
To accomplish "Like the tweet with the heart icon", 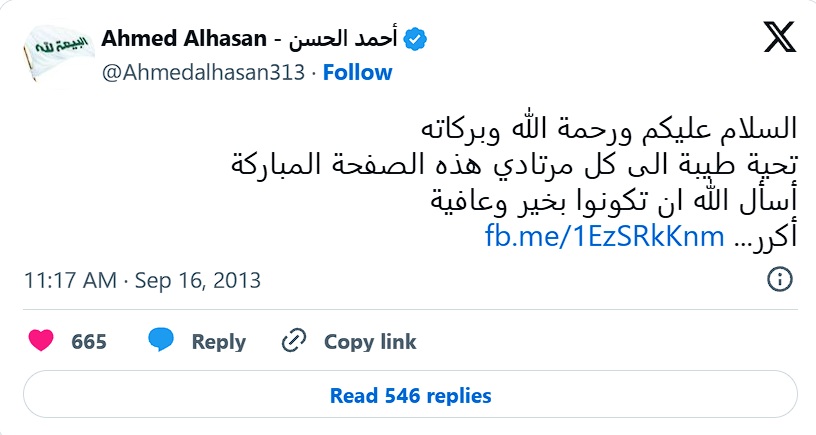I will (41, 341).
